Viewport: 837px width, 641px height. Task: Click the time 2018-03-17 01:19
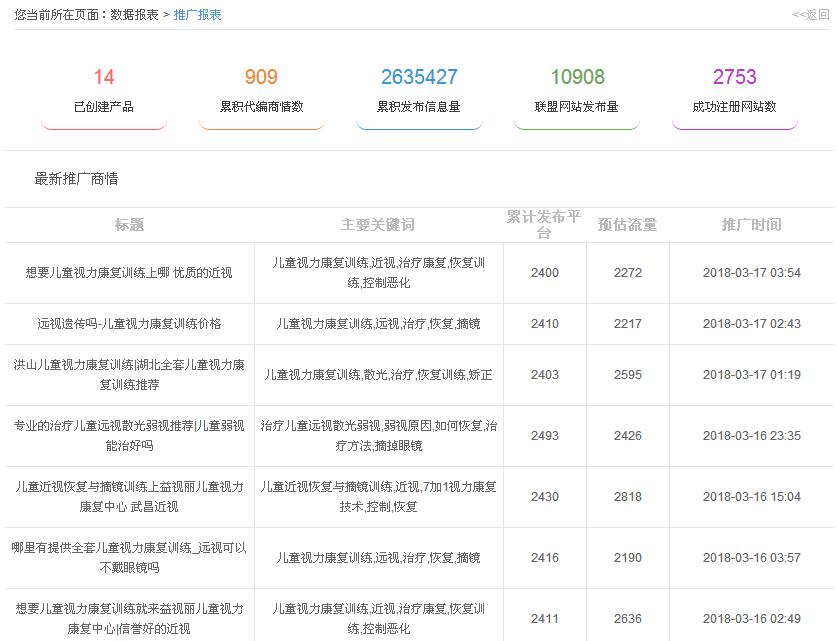[752, 375]
